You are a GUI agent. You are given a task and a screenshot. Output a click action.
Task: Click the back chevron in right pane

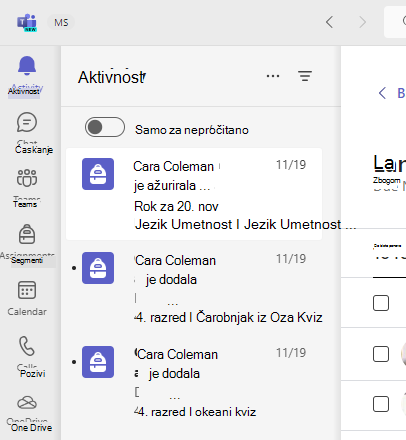(x=382, y=93)
